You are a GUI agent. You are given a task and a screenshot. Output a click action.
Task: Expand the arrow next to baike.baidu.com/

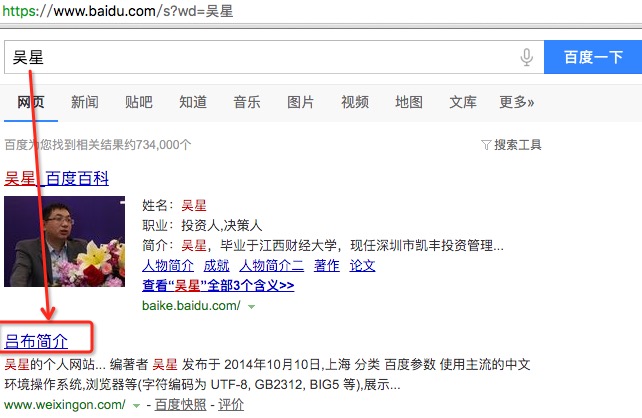[251, 306]
